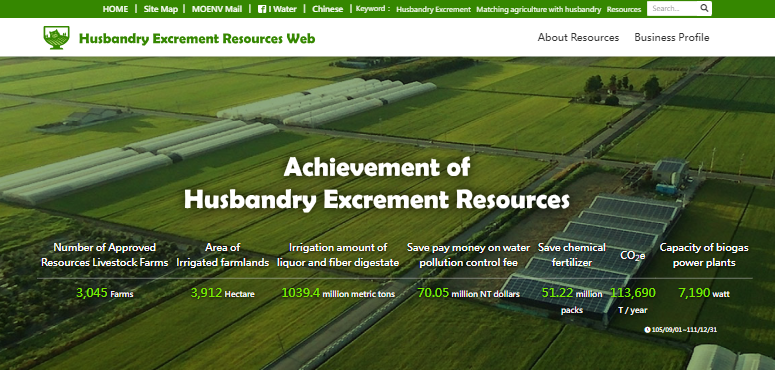
Task: Go to the HOME page
Action: [x=115, y=9]
